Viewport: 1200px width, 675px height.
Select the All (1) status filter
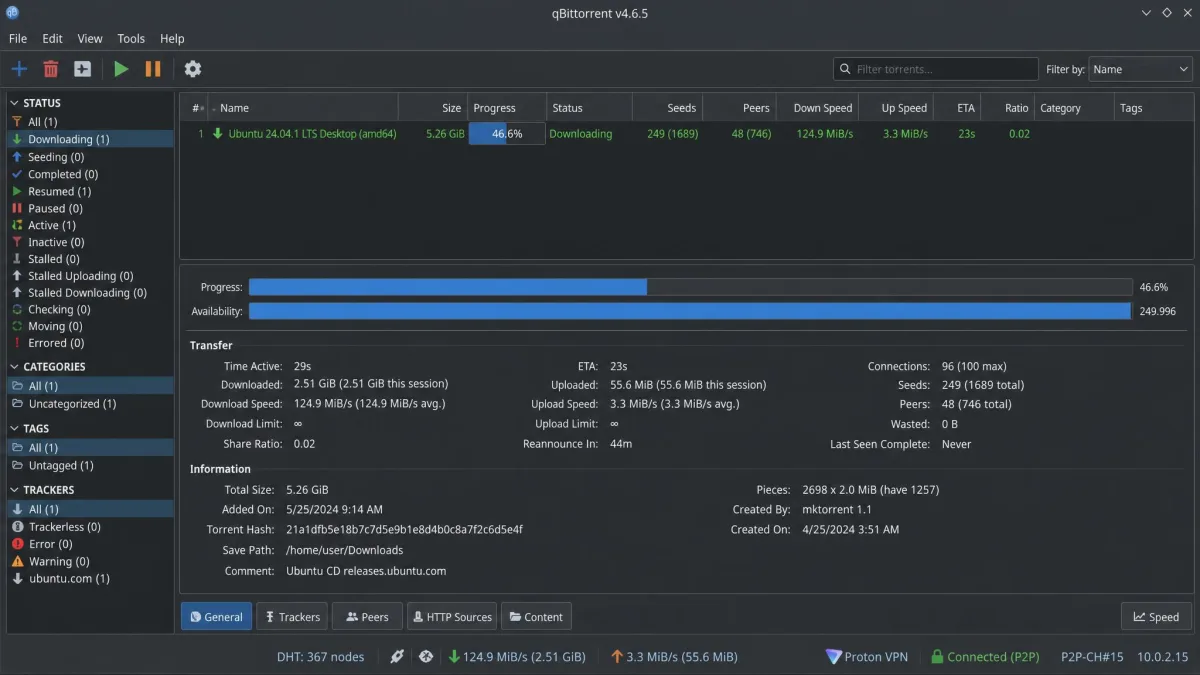pyautogui.click(x=90, y=122)
